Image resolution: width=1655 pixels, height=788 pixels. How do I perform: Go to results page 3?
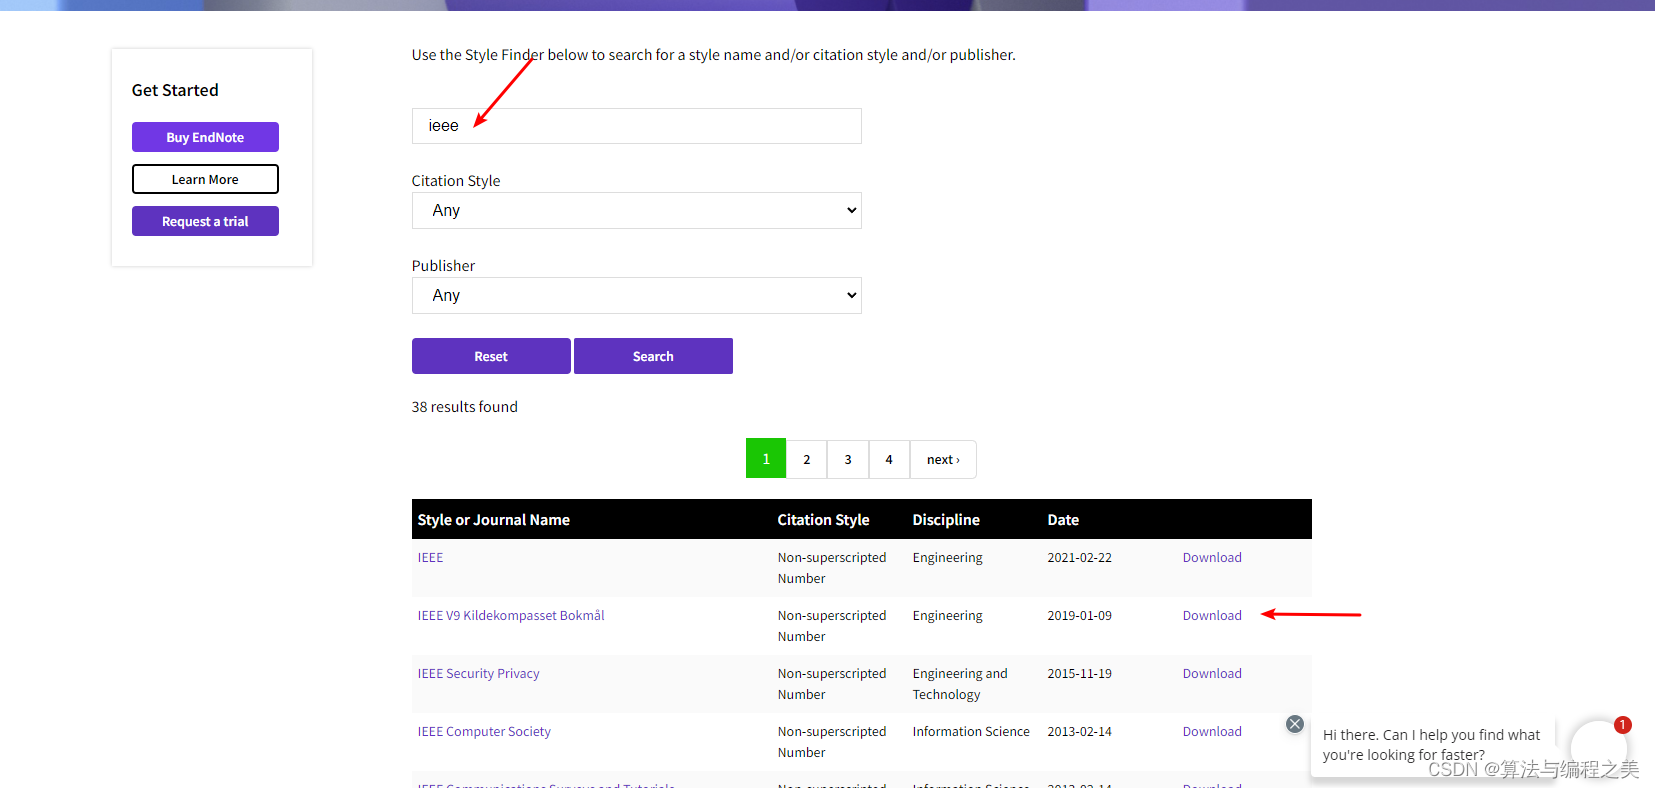[848, 460]
